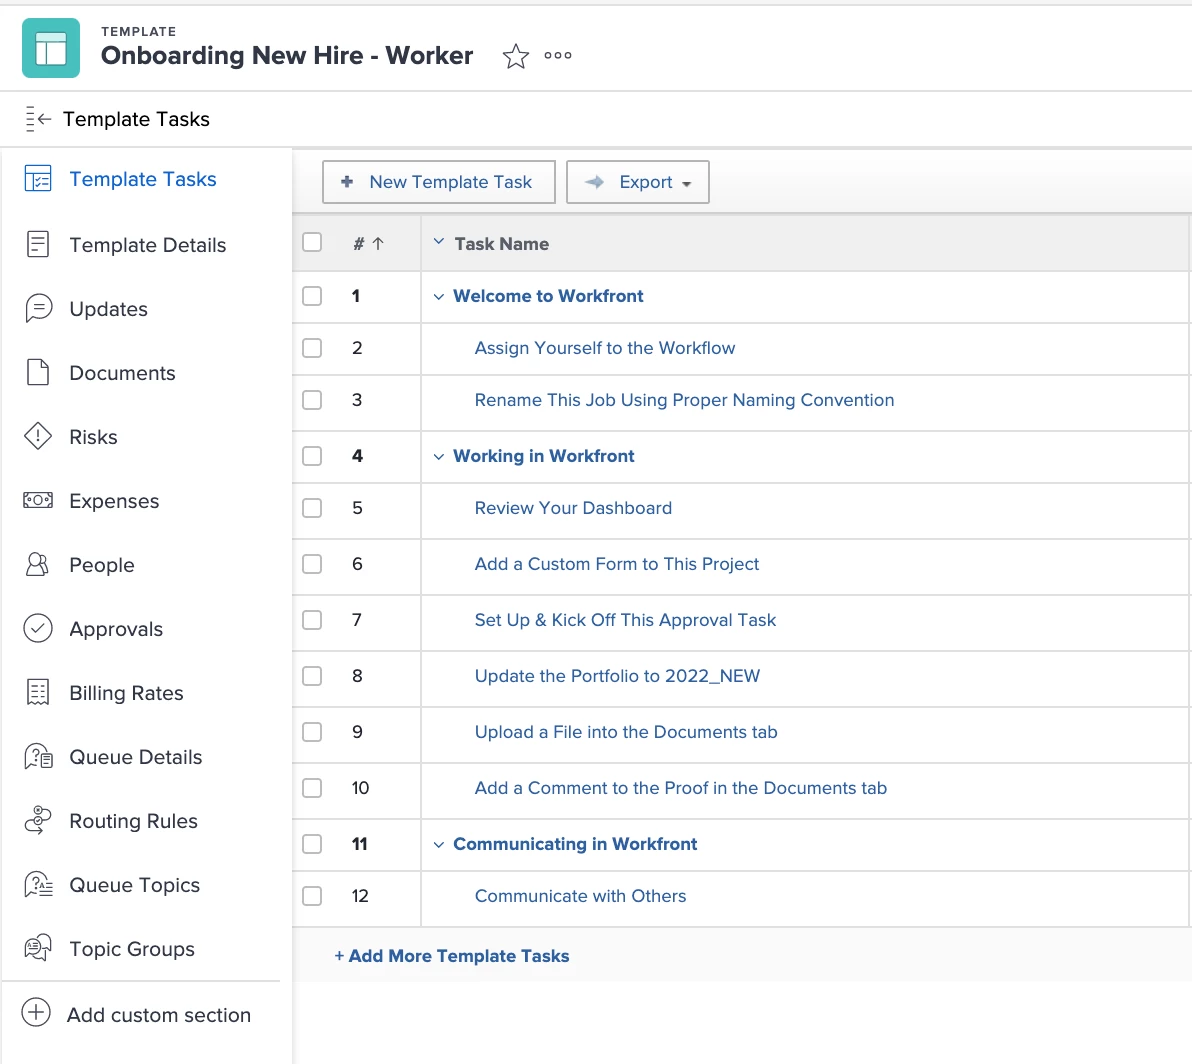Open Add a Comment to the Proof task
The image size is (1192, 1064).
pyautogui.click(x=680, y=788)
